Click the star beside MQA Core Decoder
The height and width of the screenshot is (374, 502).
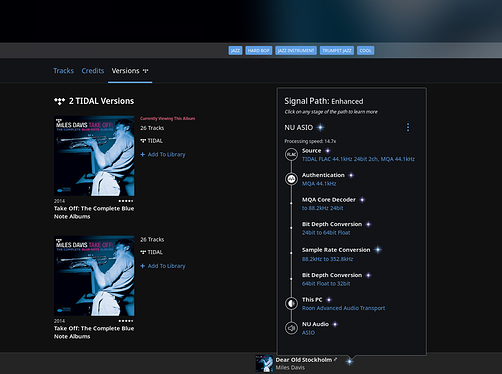[x=362, y=200]
